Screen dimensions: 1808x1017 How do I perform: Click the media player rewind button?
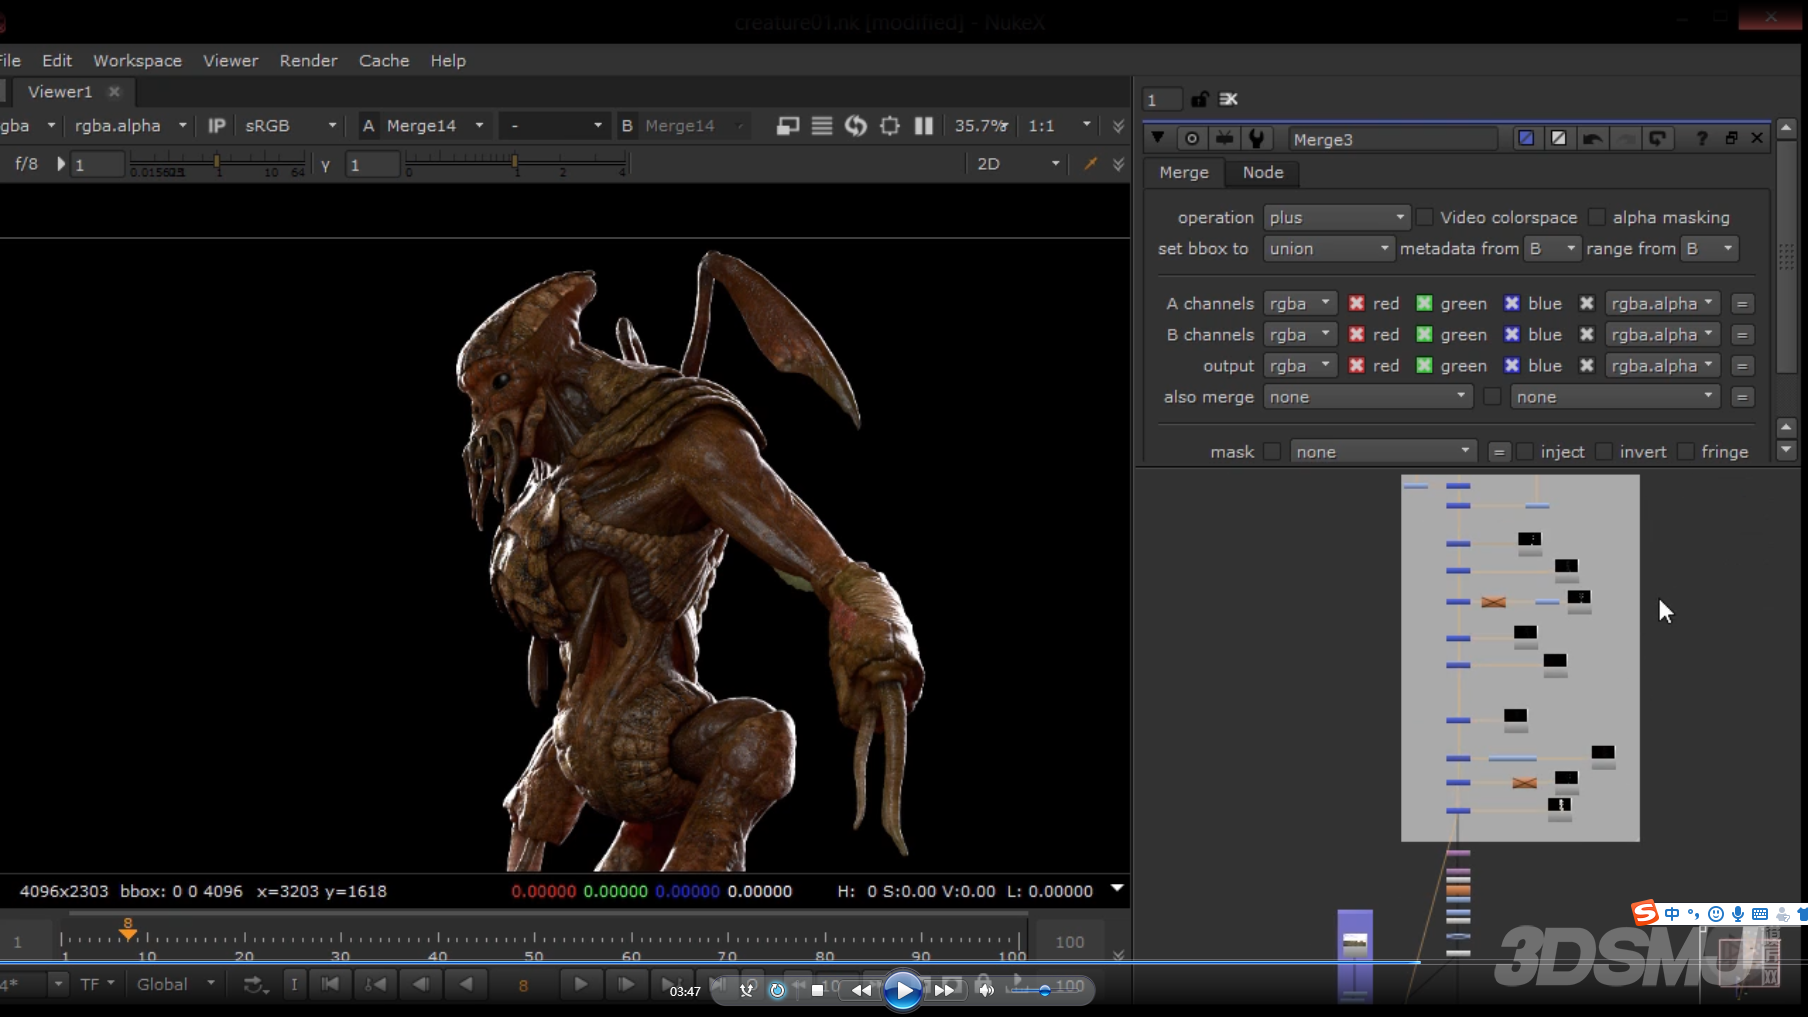coord(861,990)
